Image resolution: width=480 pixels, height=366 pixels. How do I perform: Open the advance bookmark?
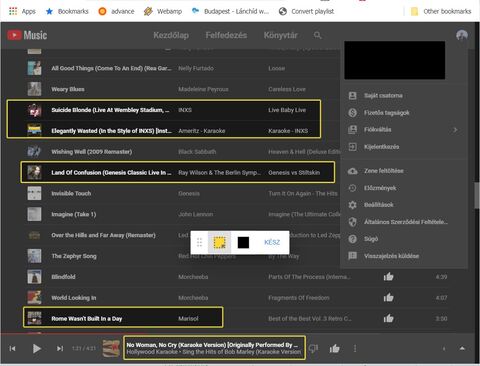[x=116, y=11]
